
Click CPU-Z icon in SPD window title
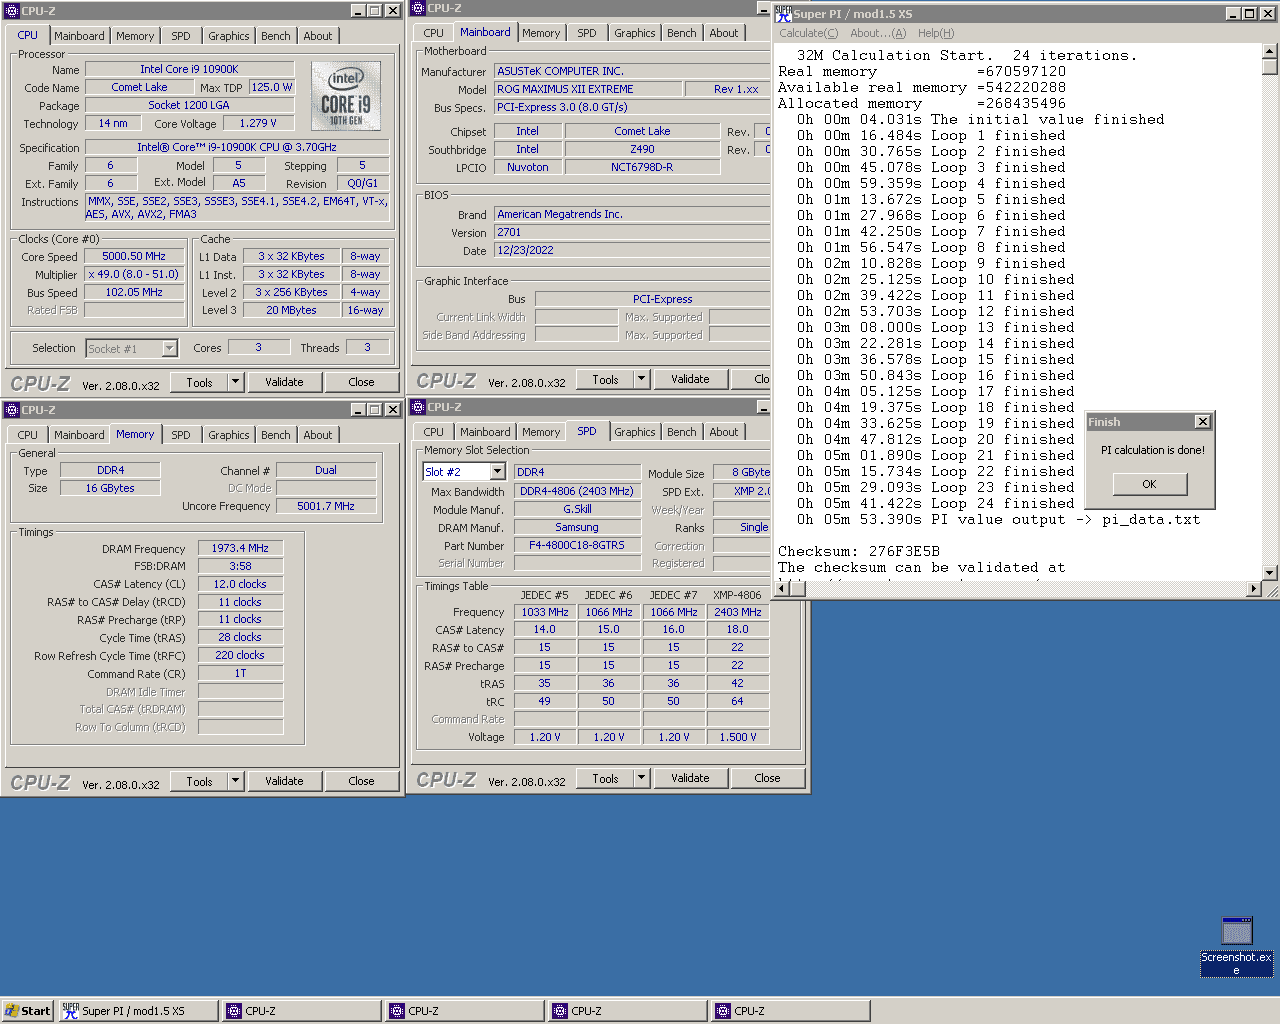pyautogui.click(x=418, y=407)
